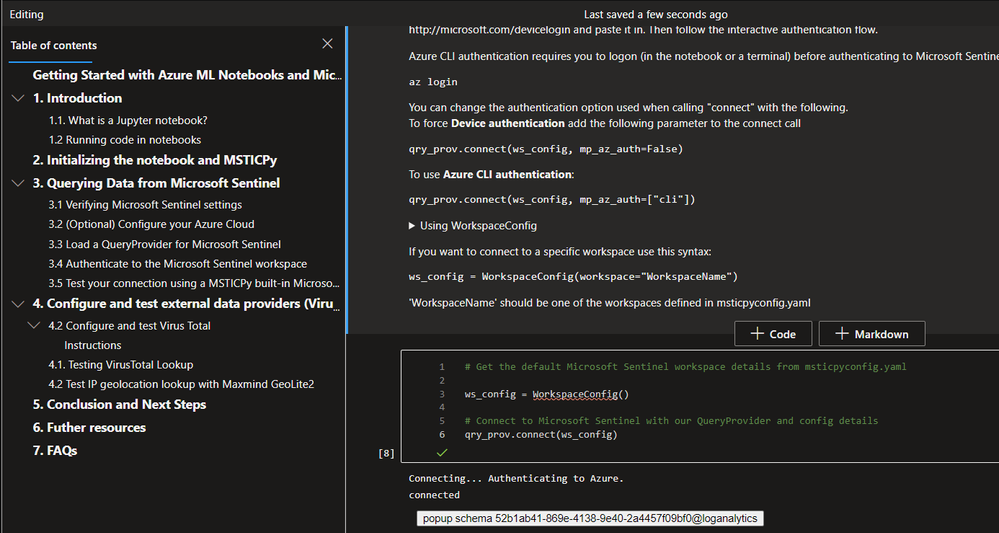Go to 4.2 Test IP geolocation lookup
Screen dimensions: 999x533
click(182, 384)
